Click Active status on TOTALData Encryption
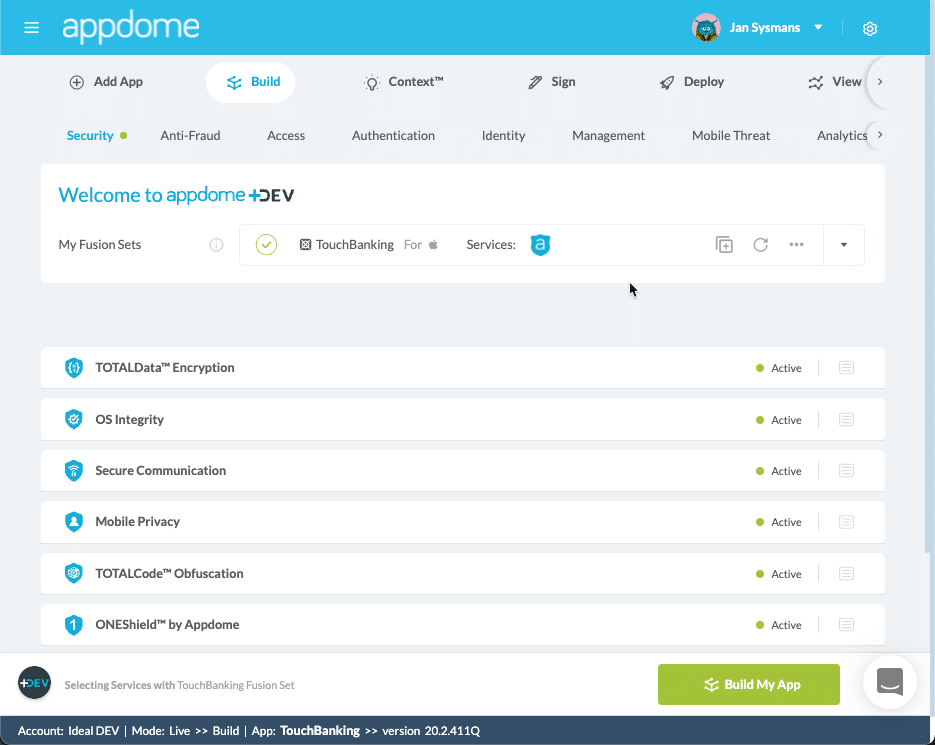Screen dimensions: 935x745 pos(779,368)
